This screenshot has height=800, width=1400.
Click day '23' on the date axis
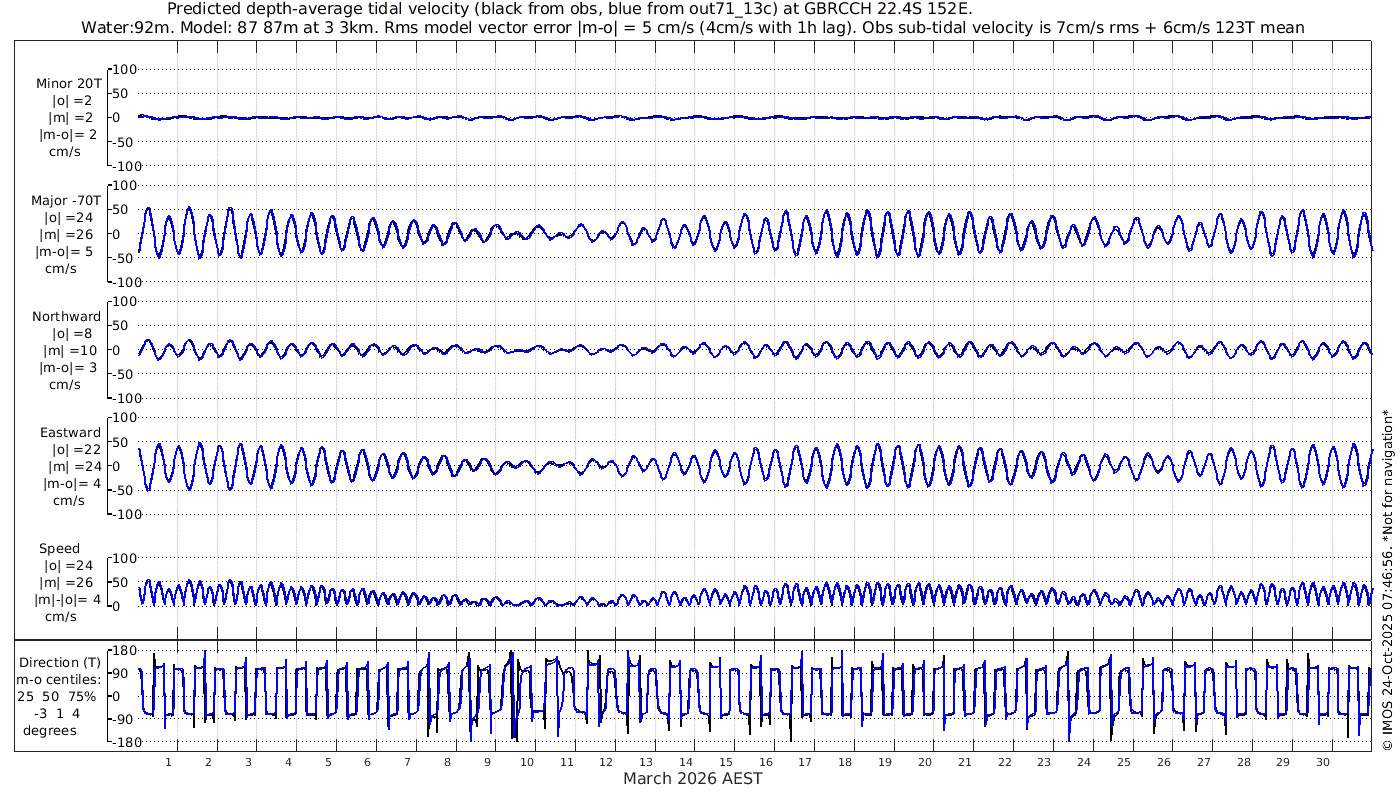(x=1044, y=762)
